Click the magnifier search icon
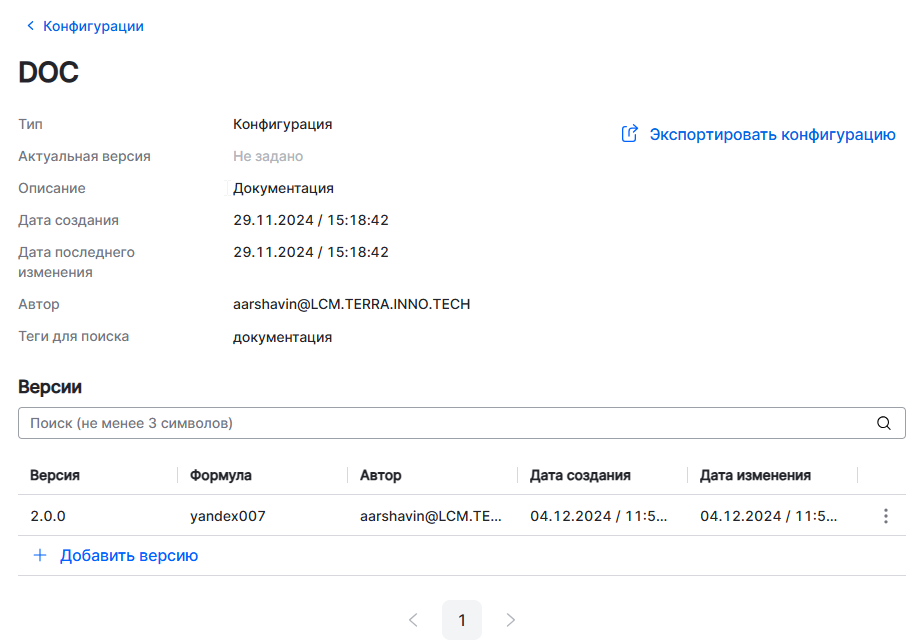Viewport: 924px width, 642px height. point(884,423)
